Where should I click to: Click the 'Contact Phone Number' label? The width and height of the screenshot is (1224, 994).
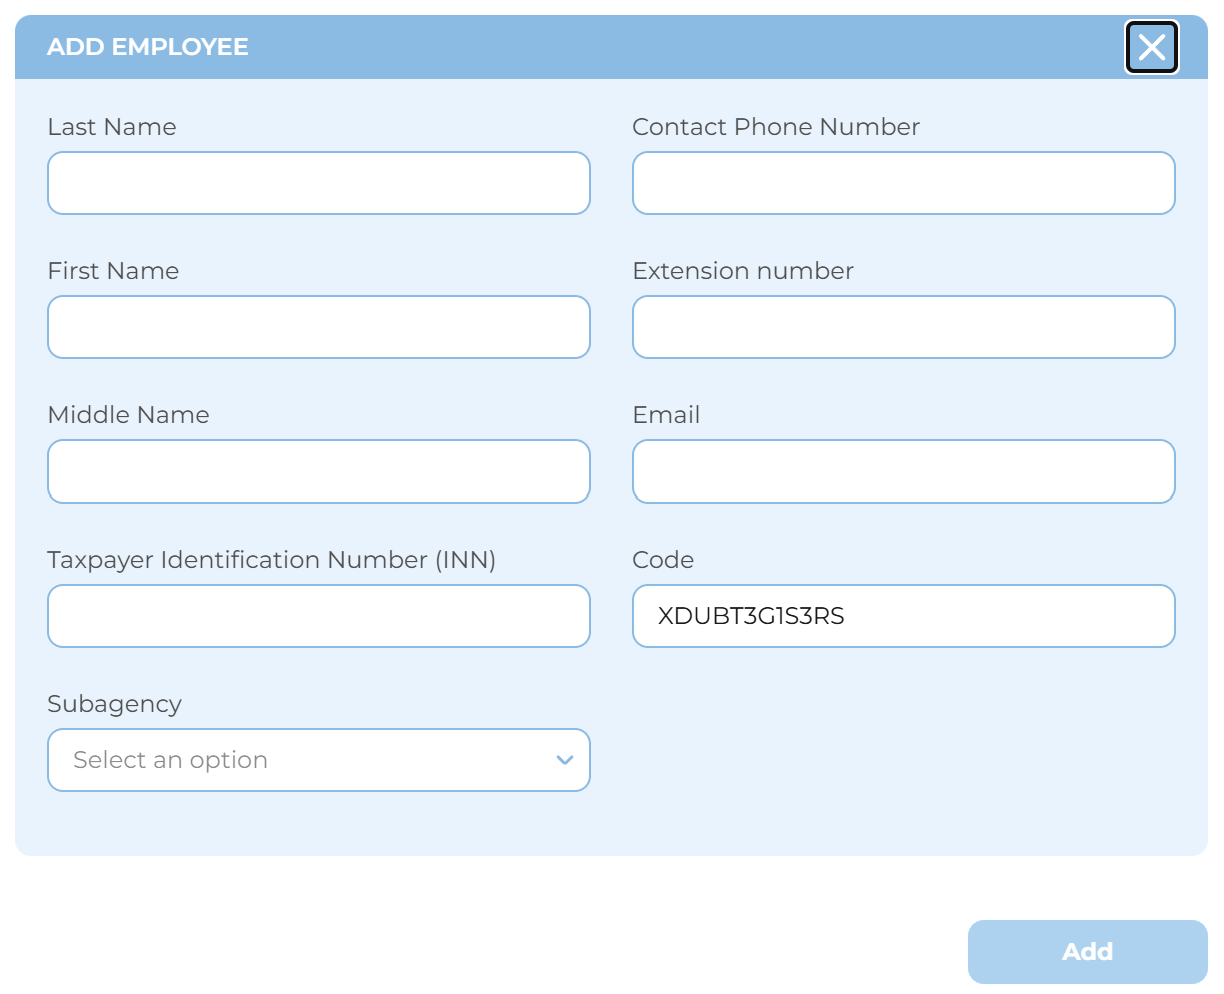point(776,127)
